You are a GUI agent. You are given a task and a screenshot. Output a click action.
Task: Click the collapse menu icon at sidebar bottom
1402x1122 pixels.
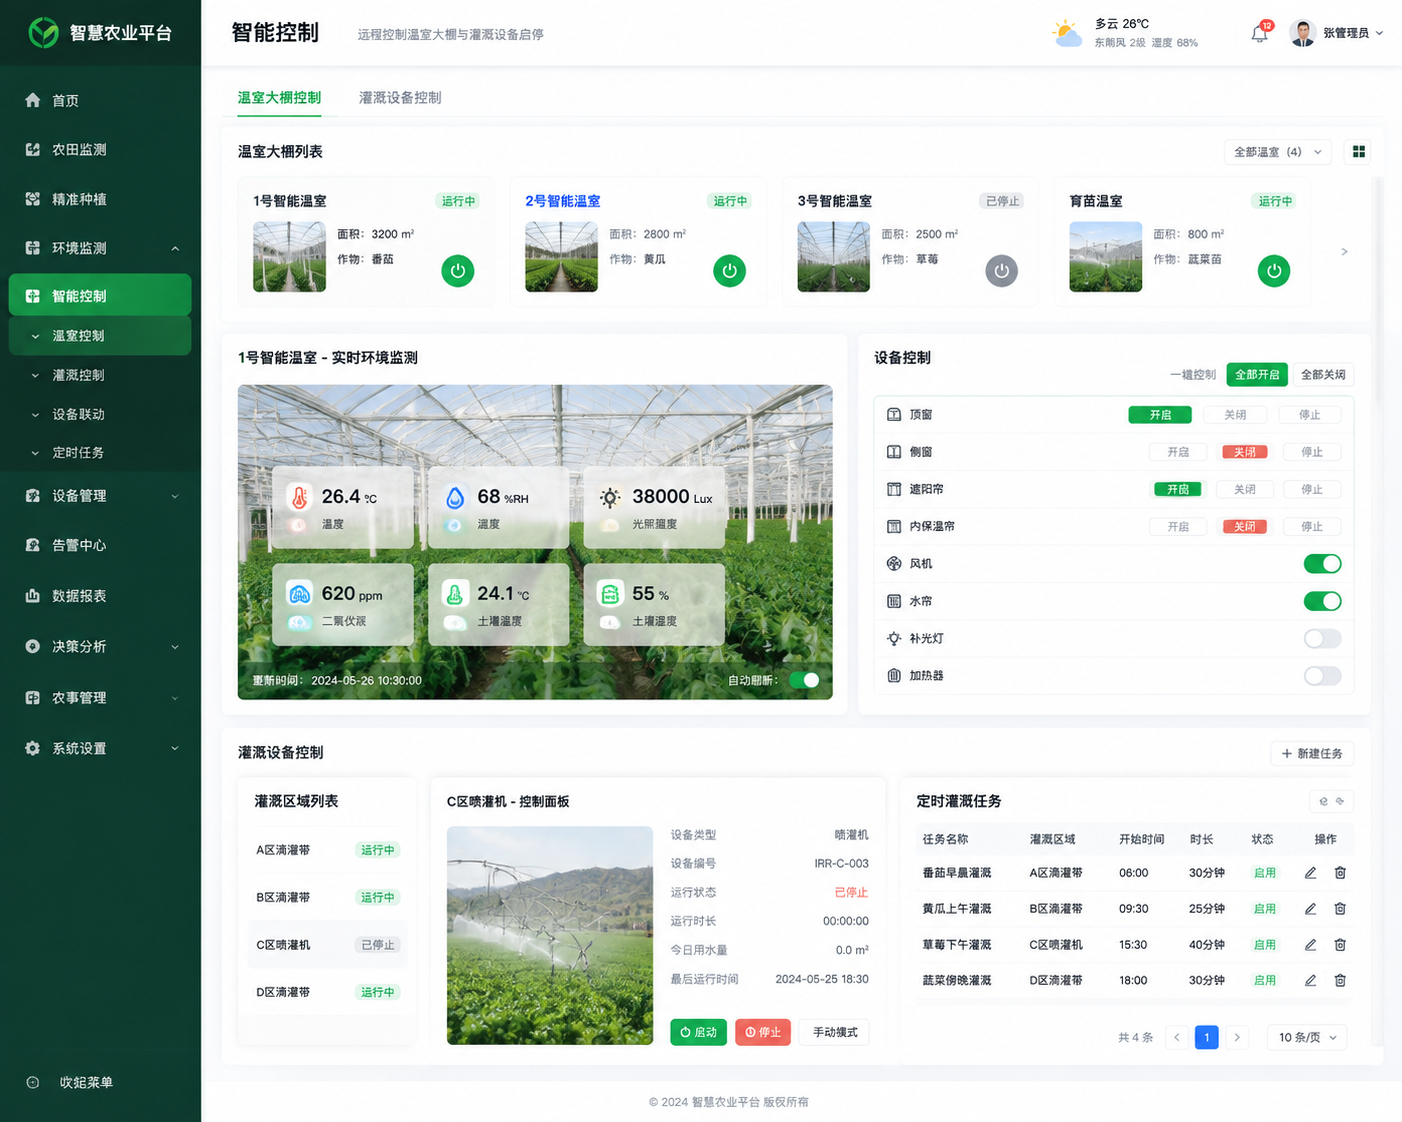(x=33, y=1082)
